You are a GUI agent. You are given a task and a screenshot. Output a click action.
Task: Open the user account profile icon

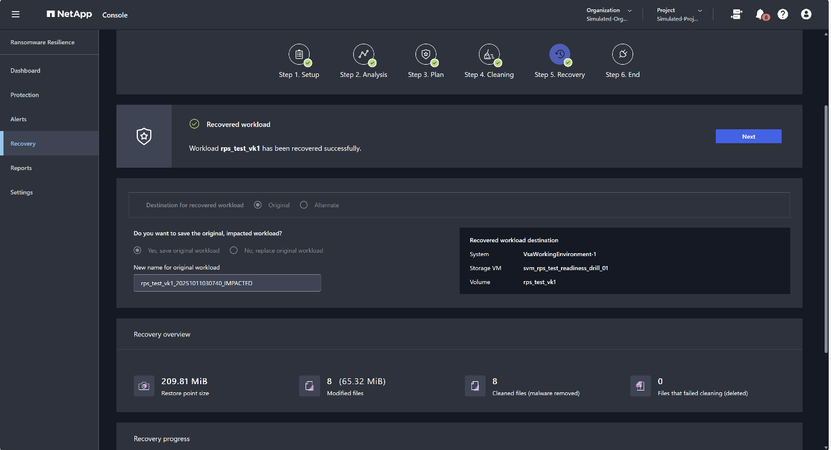(x=806, y=14)
